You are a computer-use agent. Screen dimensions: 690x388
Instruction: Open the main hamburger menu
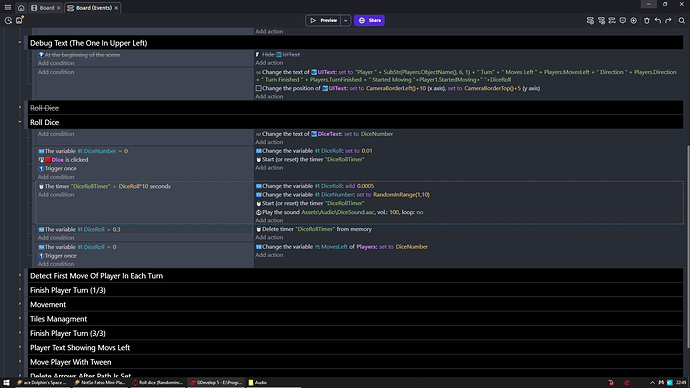8,7
